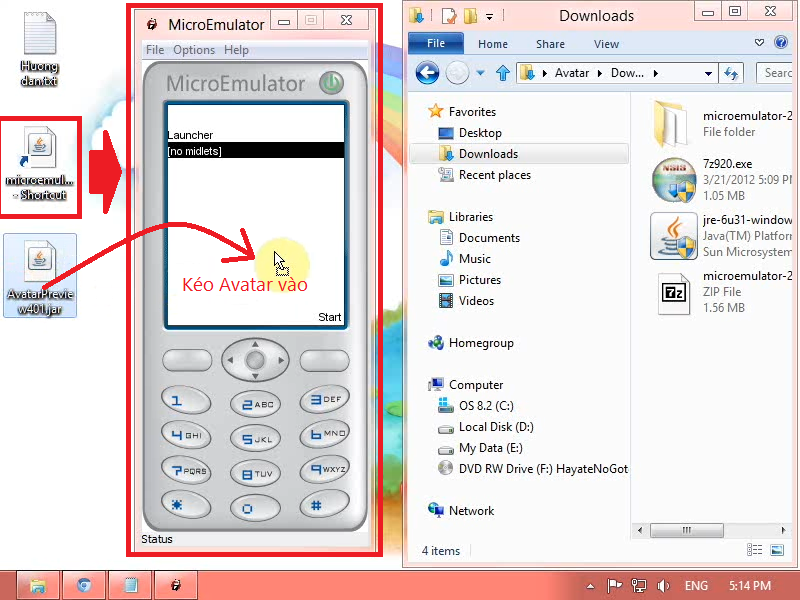The height and width of the screenshot is (600, 800).
Task: Click the 6 MNO keypad key
Action: pyautogui.click(x=324, y=434)
